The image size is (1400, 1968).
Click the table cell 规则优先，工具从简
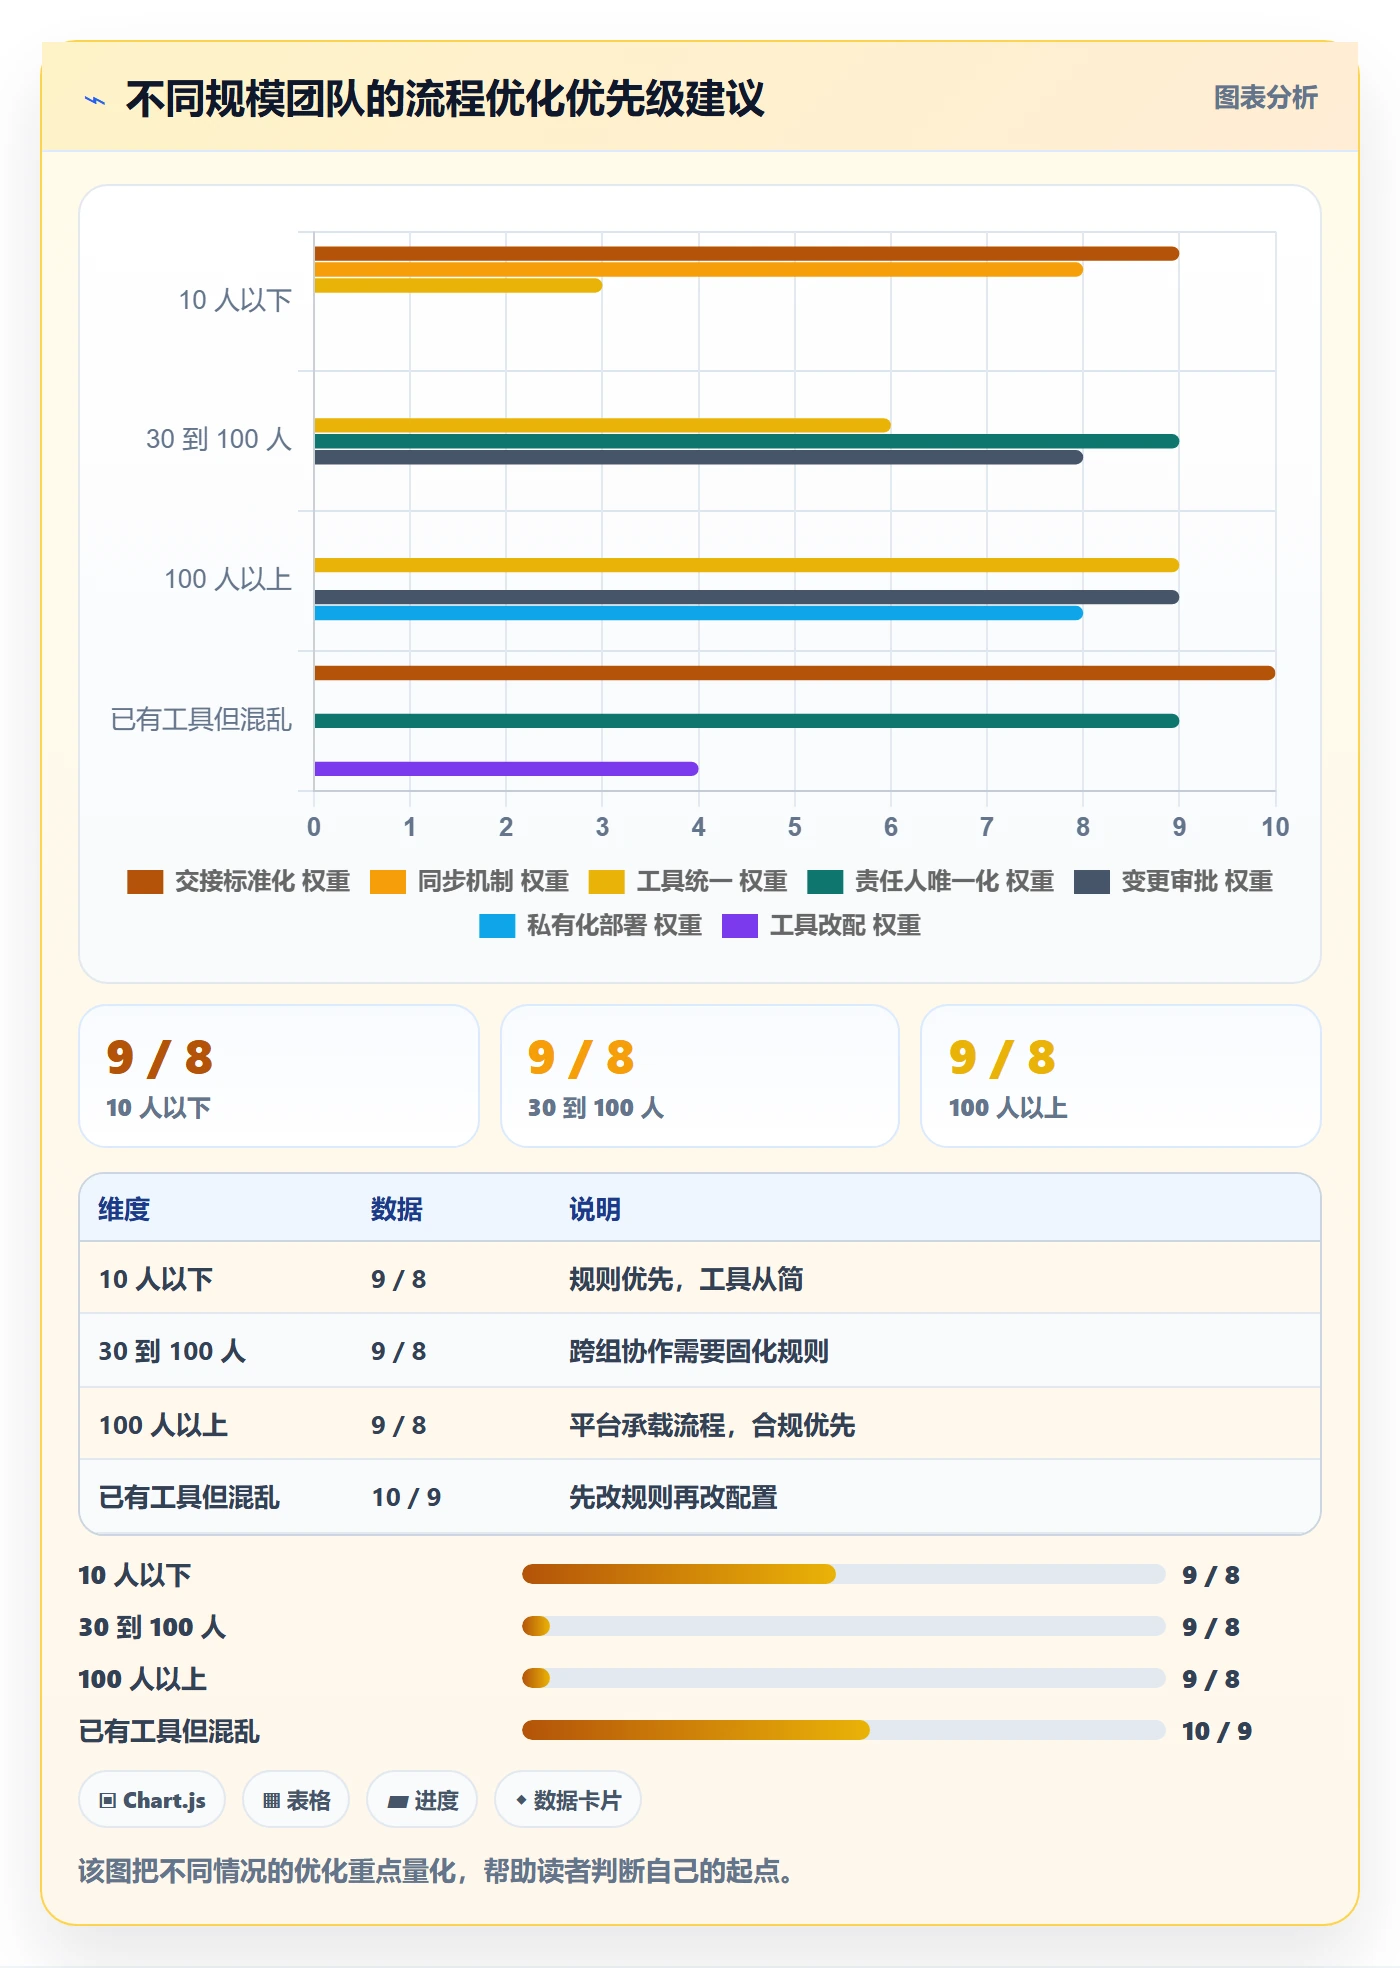coord(686,1279)
